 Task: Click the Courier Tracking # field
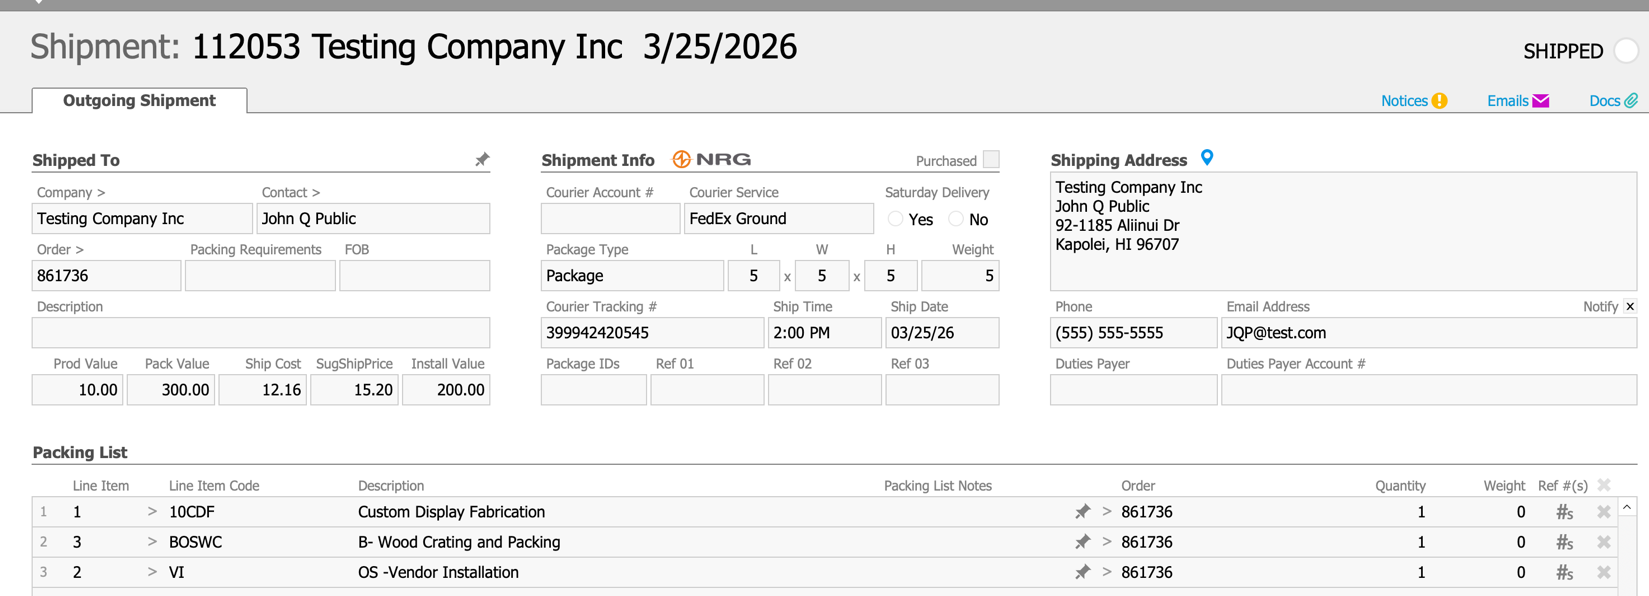pos(652,333)
